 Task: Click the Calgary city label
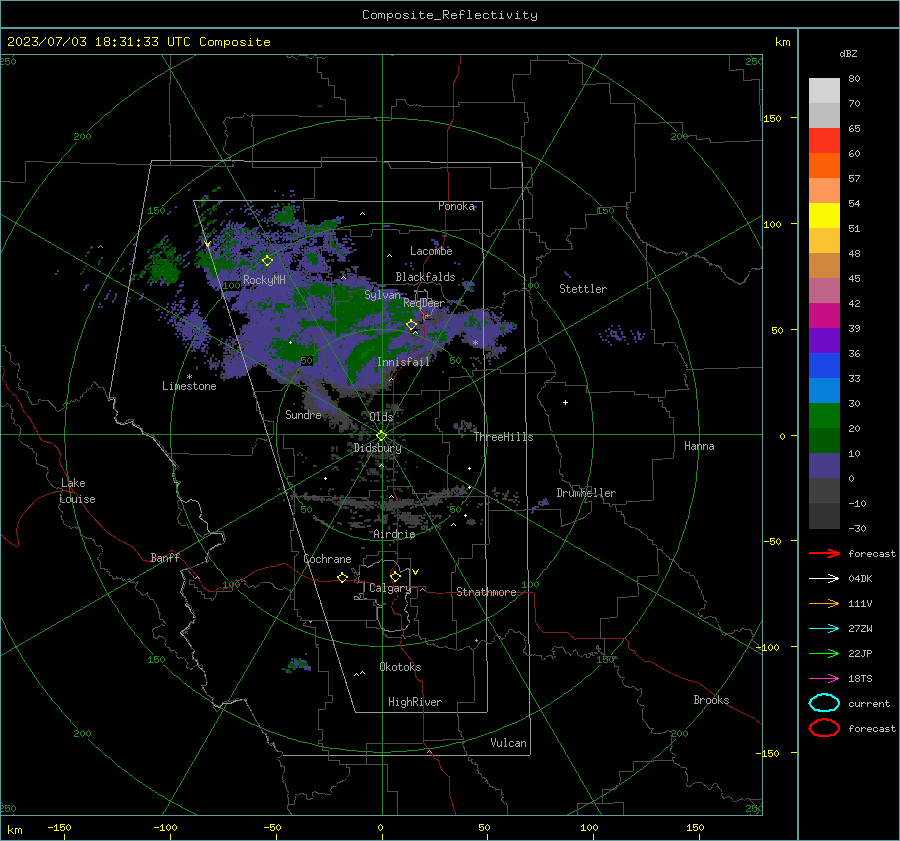[390, 588]
